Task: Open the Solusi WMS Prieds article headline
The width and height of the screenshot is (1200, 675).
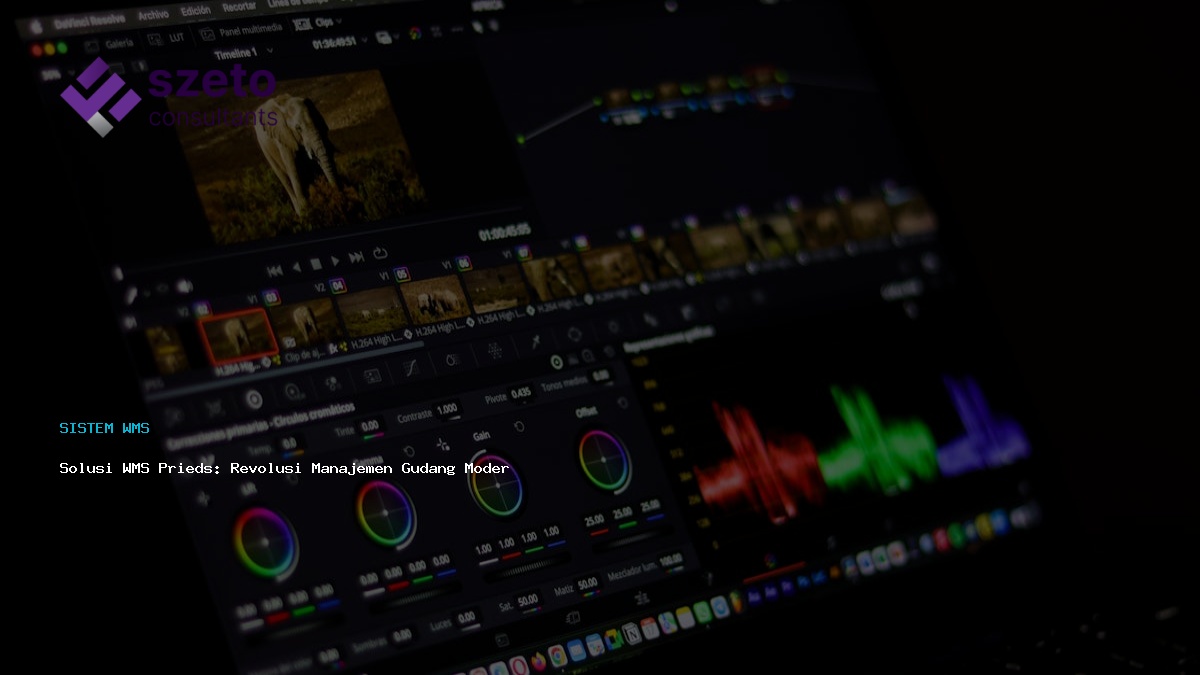Action: point(284,468)
